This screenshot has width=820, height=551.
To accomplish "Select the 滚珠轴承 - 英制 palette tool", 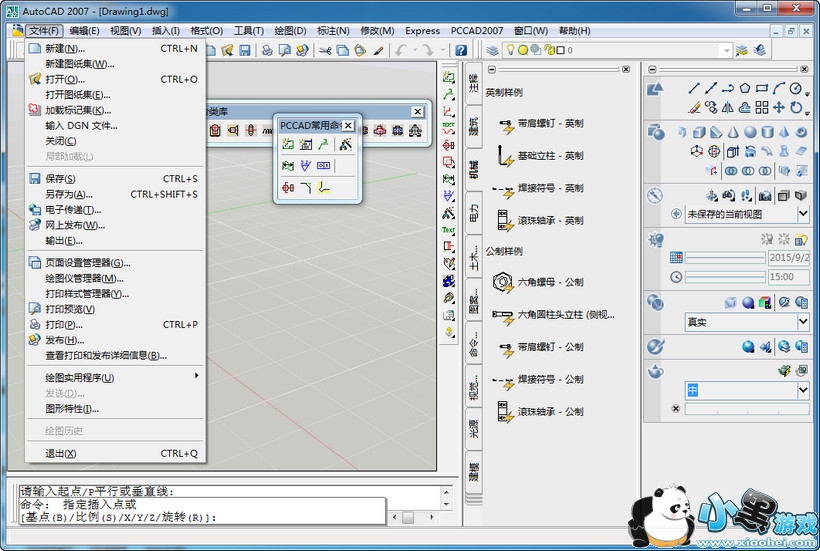I will point(503,220).
